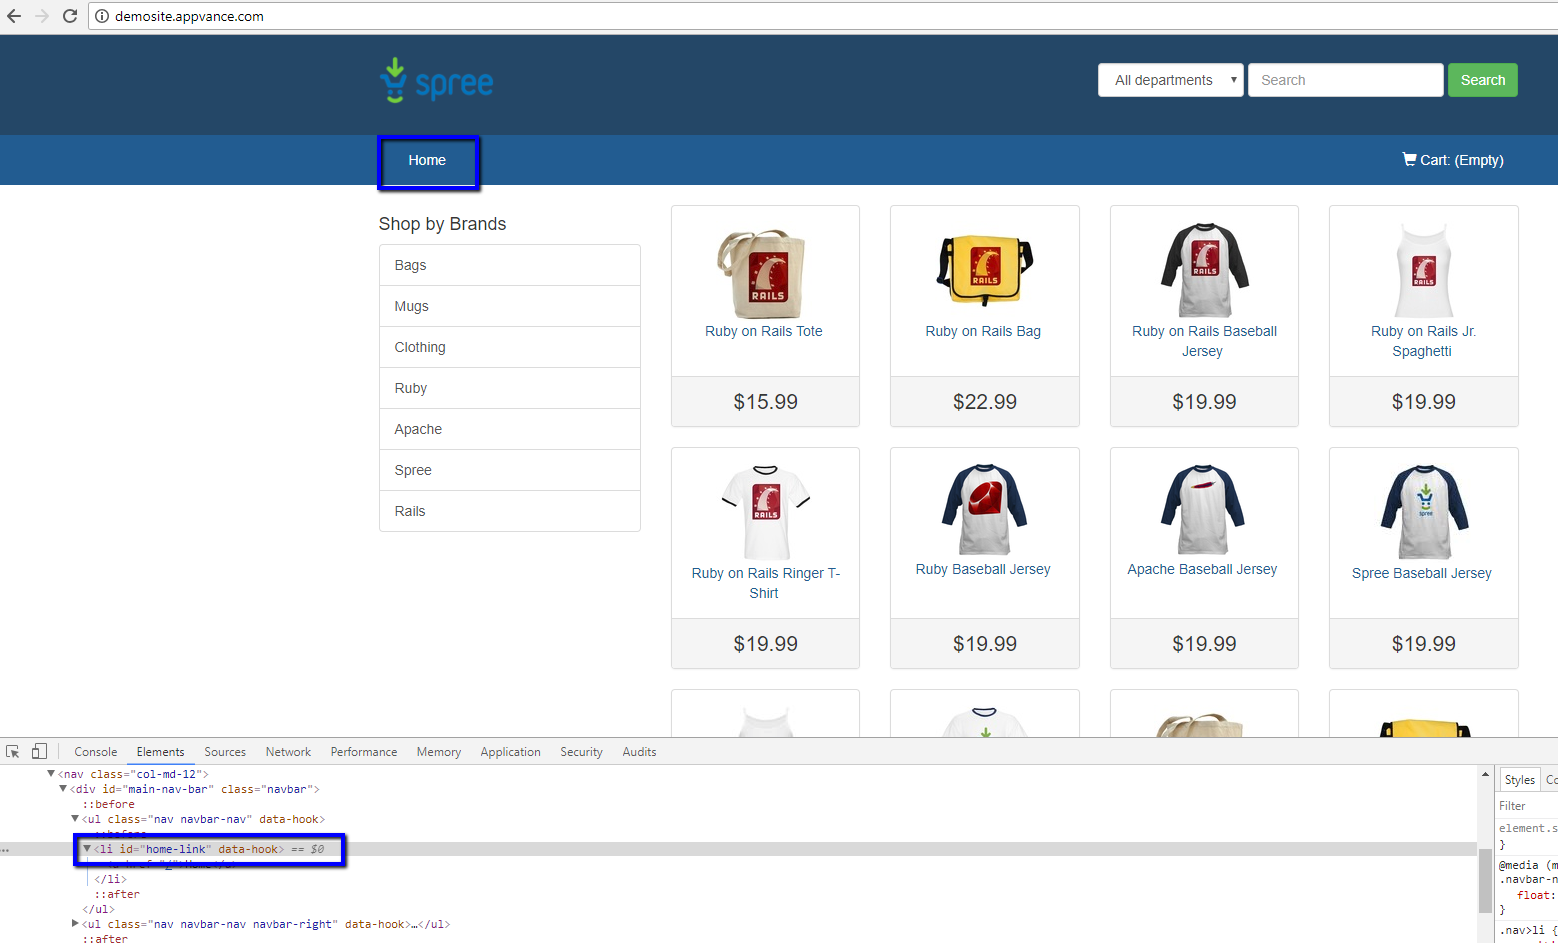
Task: Select the Elements tab
Action: pyautogui.click(x=160, y=752)
